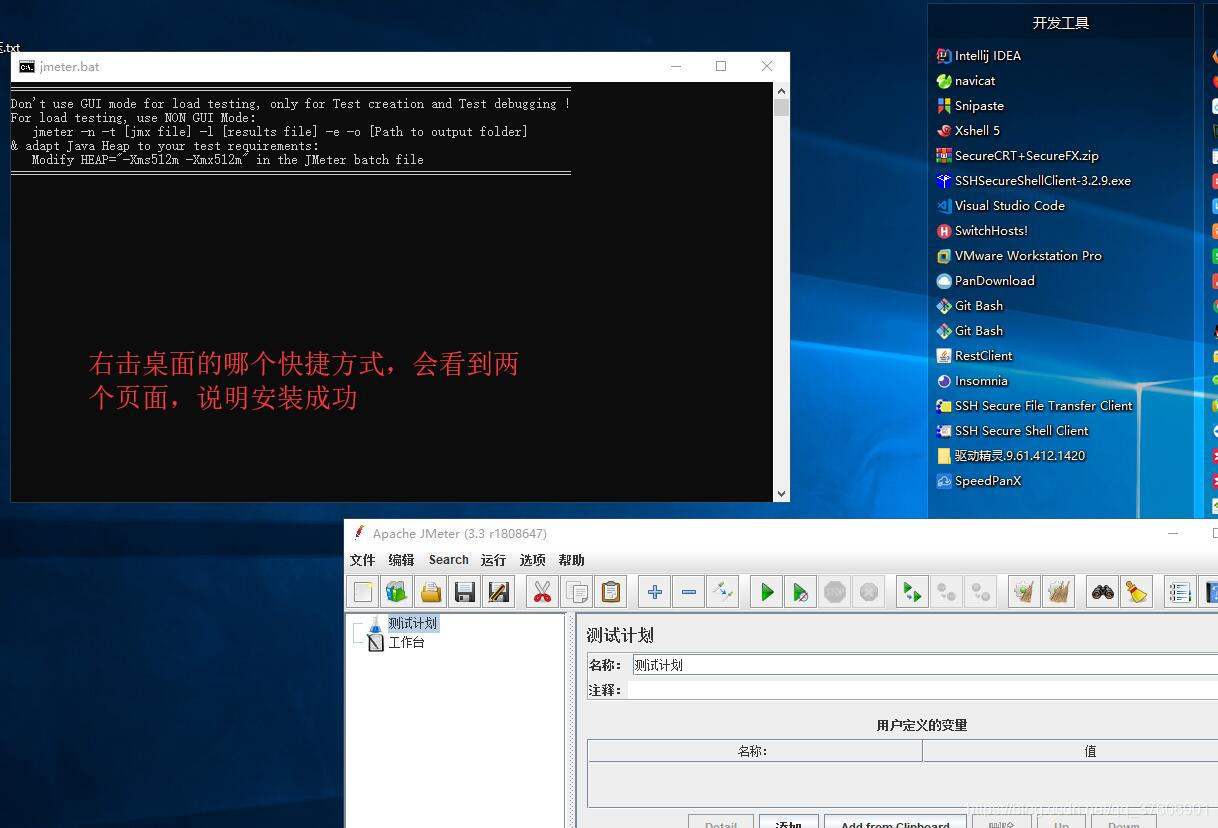The width and height of the screenshot is (1218, 828).
Task: Click the Save As icon with pencil
Action: tap(499, 592)
